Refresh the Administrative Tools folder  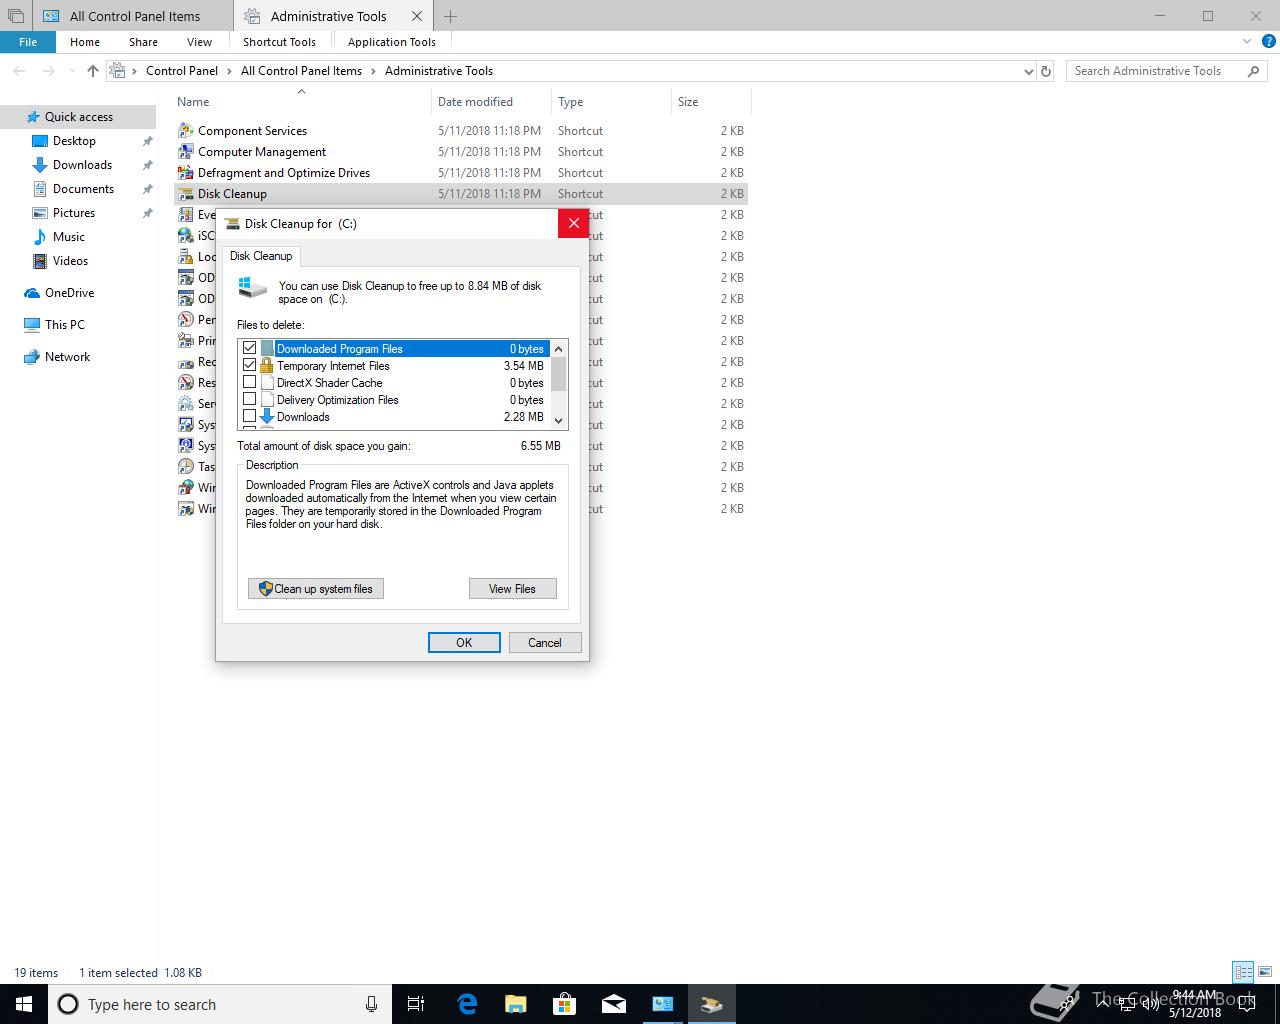click(1046, 71)
